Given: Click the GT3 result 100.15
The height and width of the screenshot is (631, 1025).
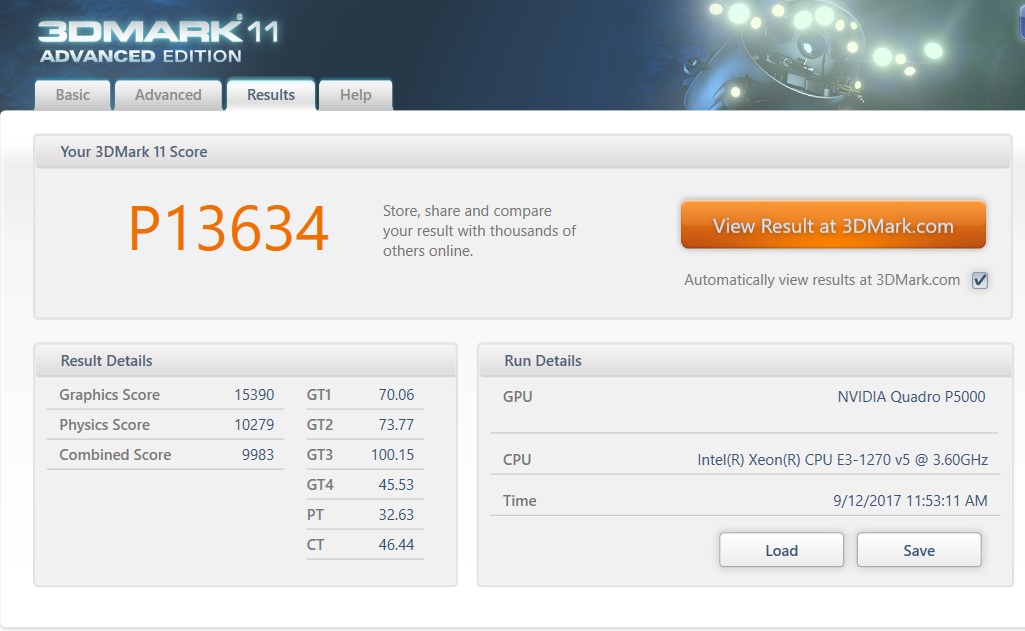Looking at the screenshot, I should pos(392,455).
